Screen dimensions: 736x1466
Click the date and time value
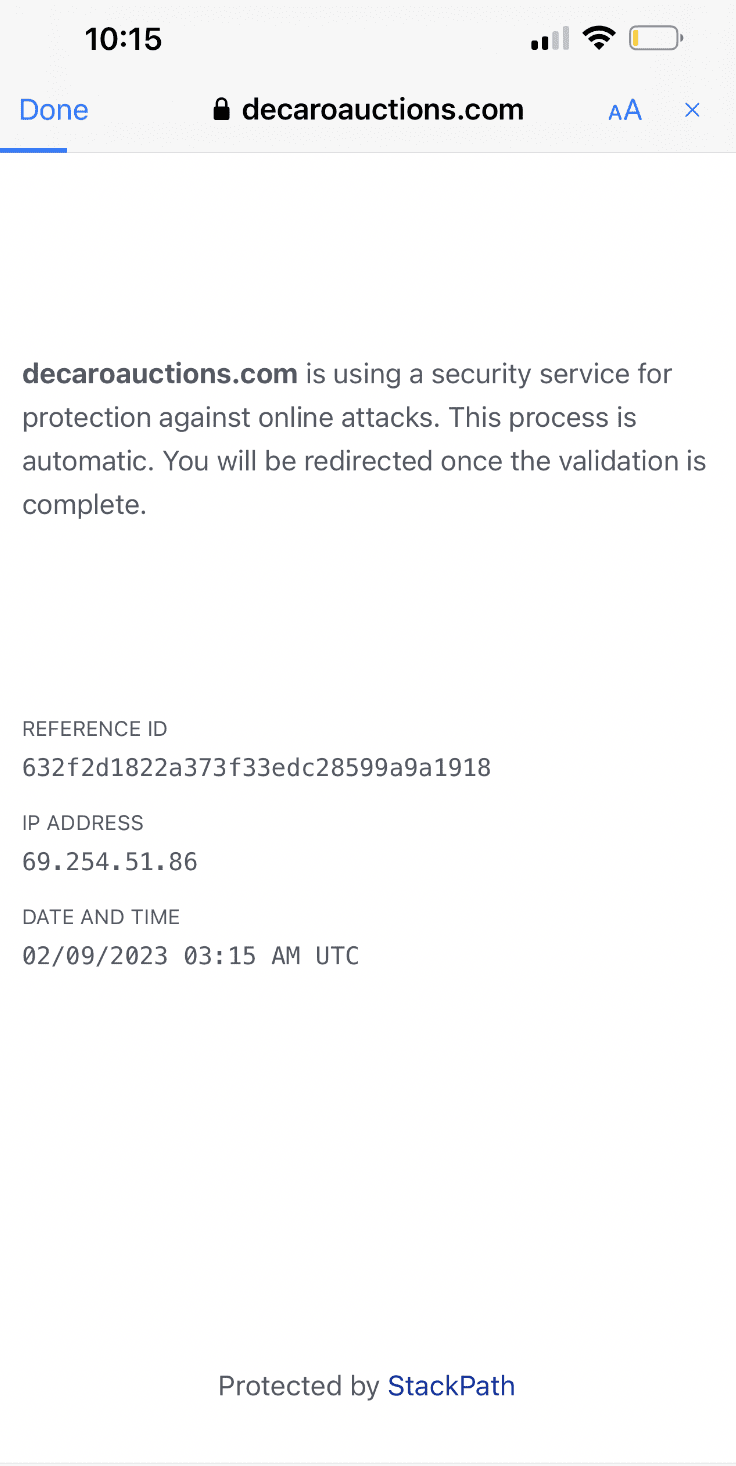(191, 956)
